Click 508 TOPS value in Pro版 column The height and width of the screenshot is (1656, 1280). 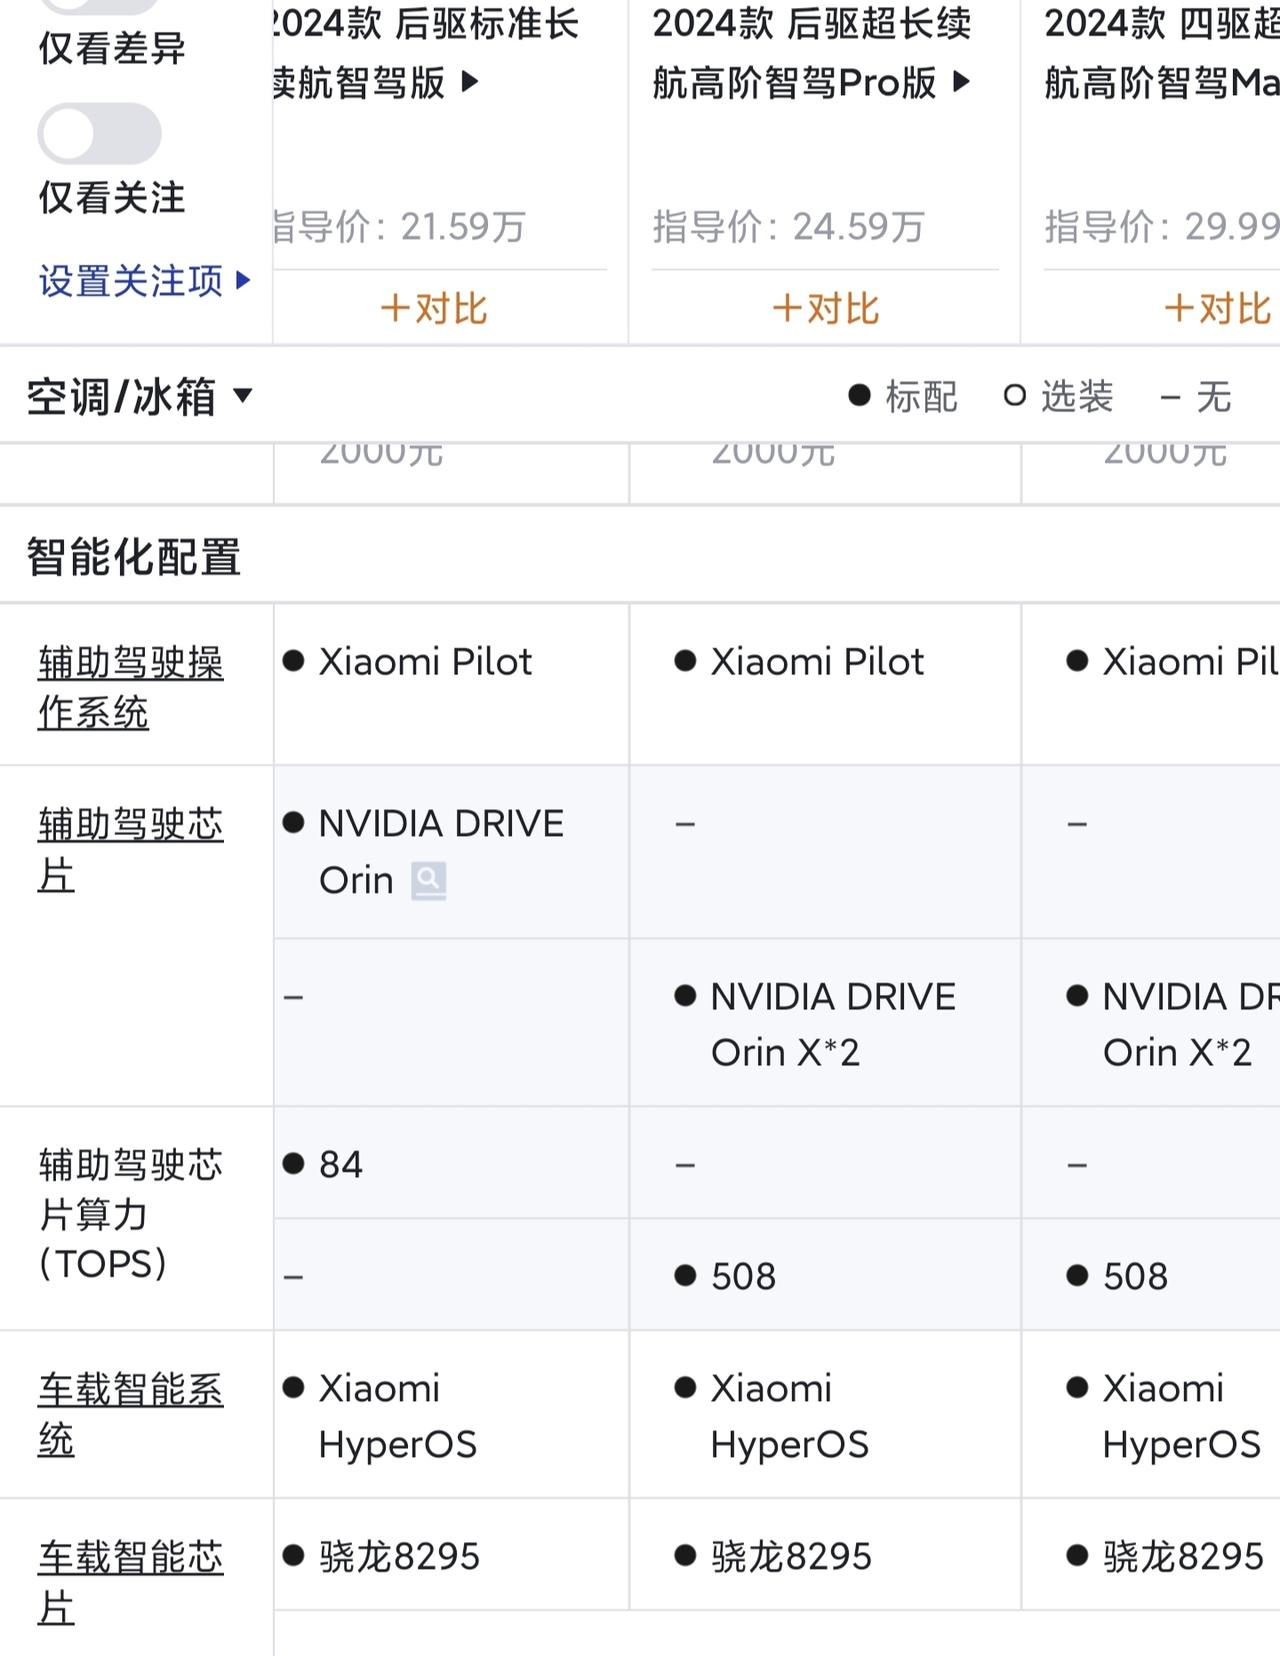(x=743, y=1276)
